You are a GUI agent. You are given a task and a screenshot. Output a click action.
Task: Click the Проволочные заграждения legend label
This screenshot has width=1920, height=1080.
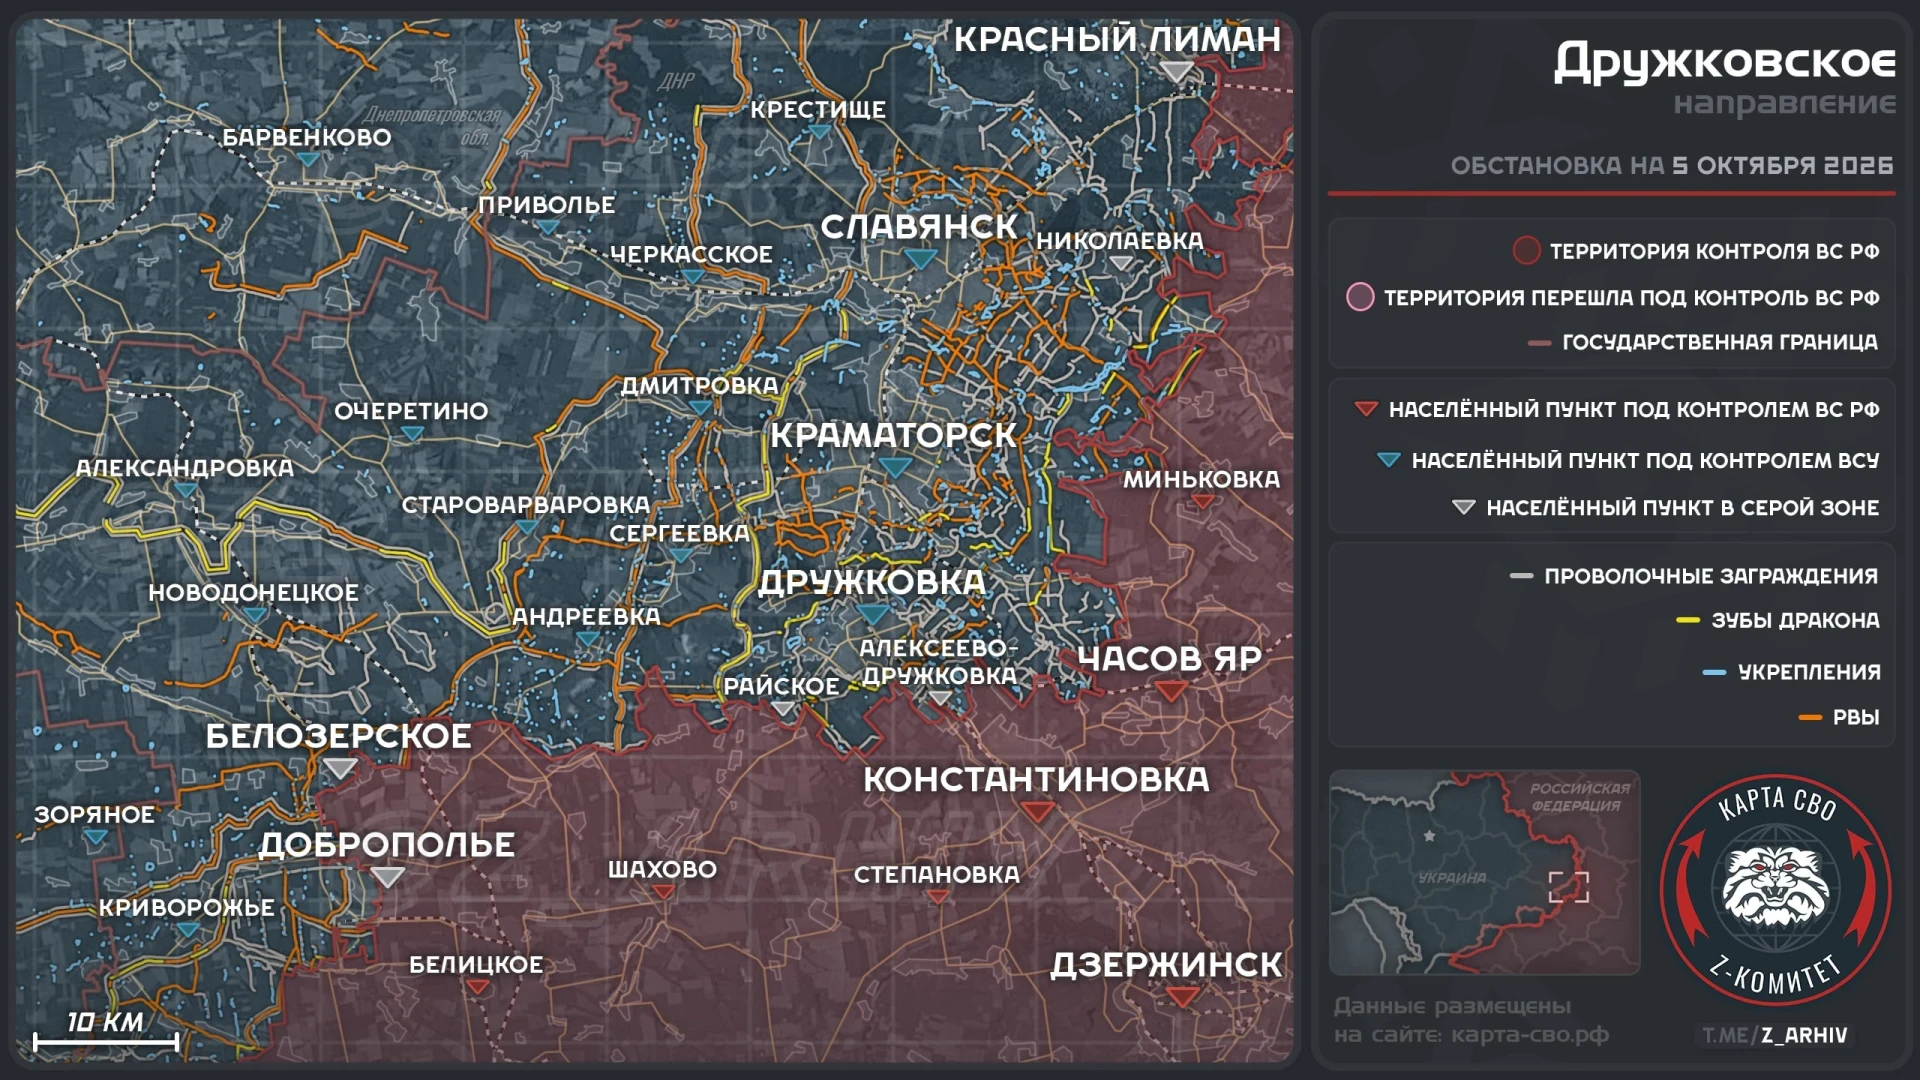click(1711, 576)
